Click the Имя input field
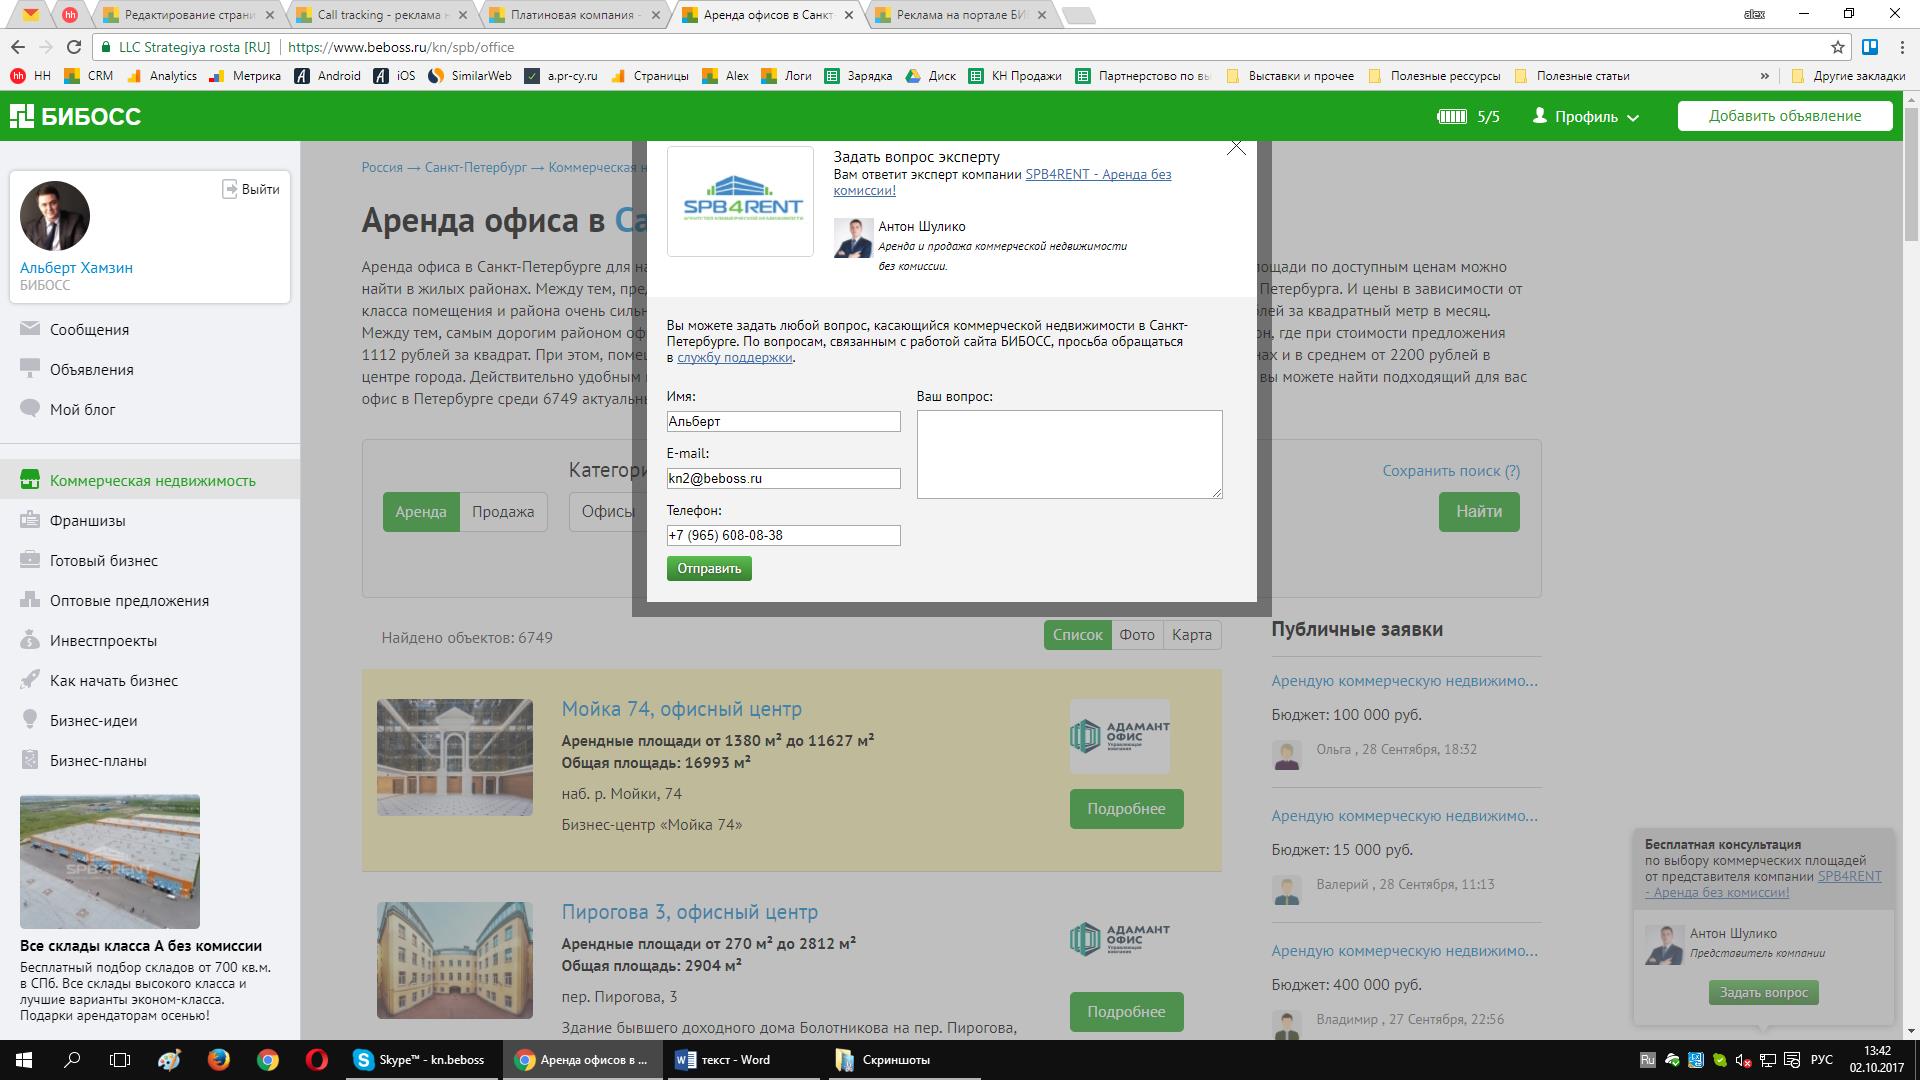The image size is (1920, 1080). 784,422
